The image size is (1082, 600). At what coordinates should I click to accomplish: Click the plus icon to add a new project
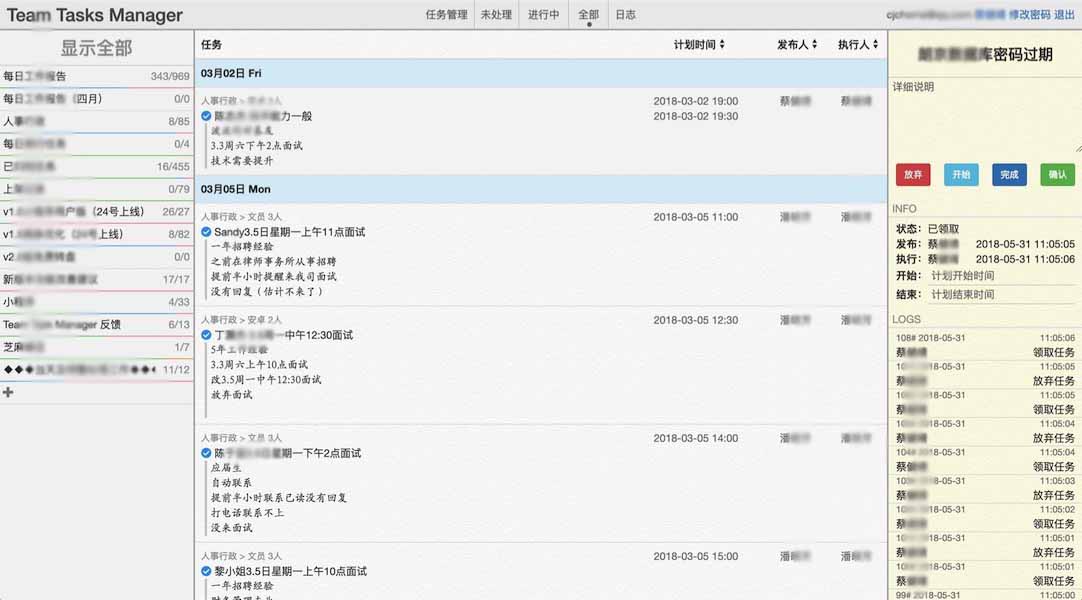(x=8, y=392)
